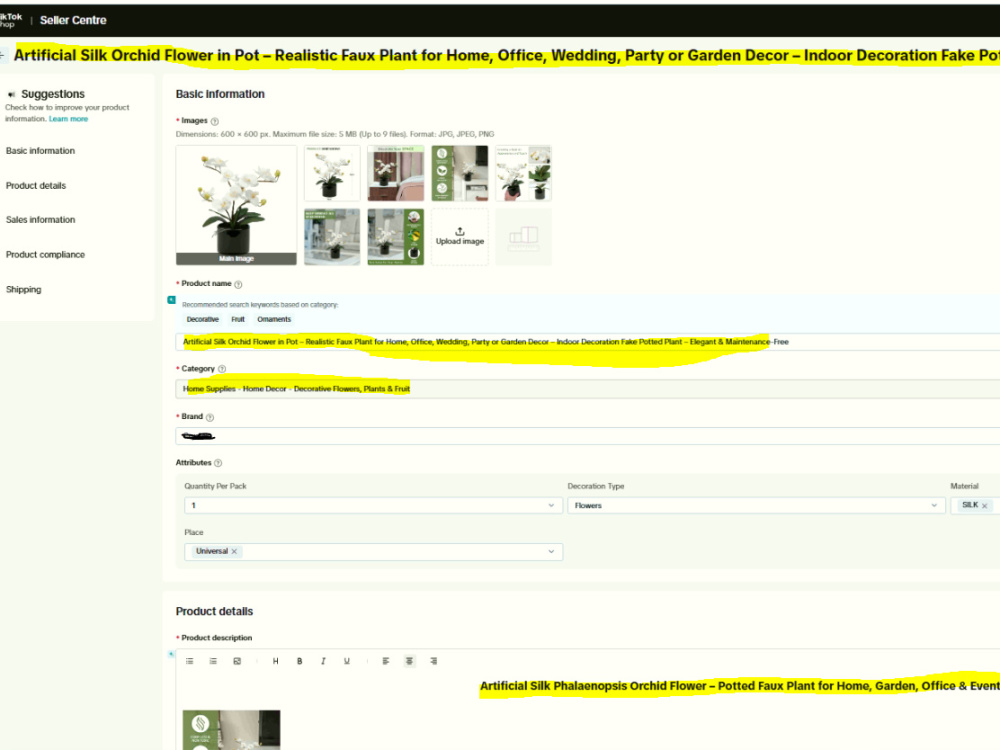The width and height of the screenshot is (1000, 750).
Task: Toggle italic formatting in the description editor
Action: [323, 661]
